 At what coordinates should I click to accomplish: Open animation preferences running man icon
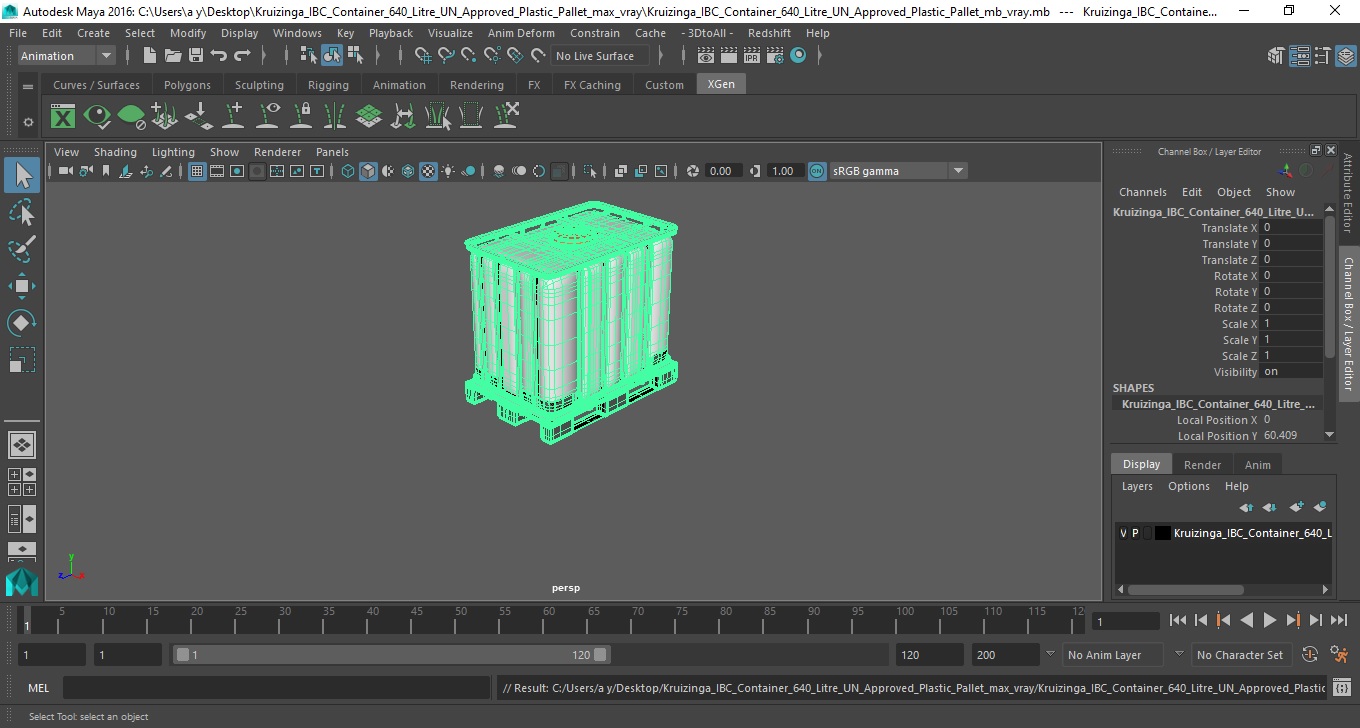[1339, 655]
